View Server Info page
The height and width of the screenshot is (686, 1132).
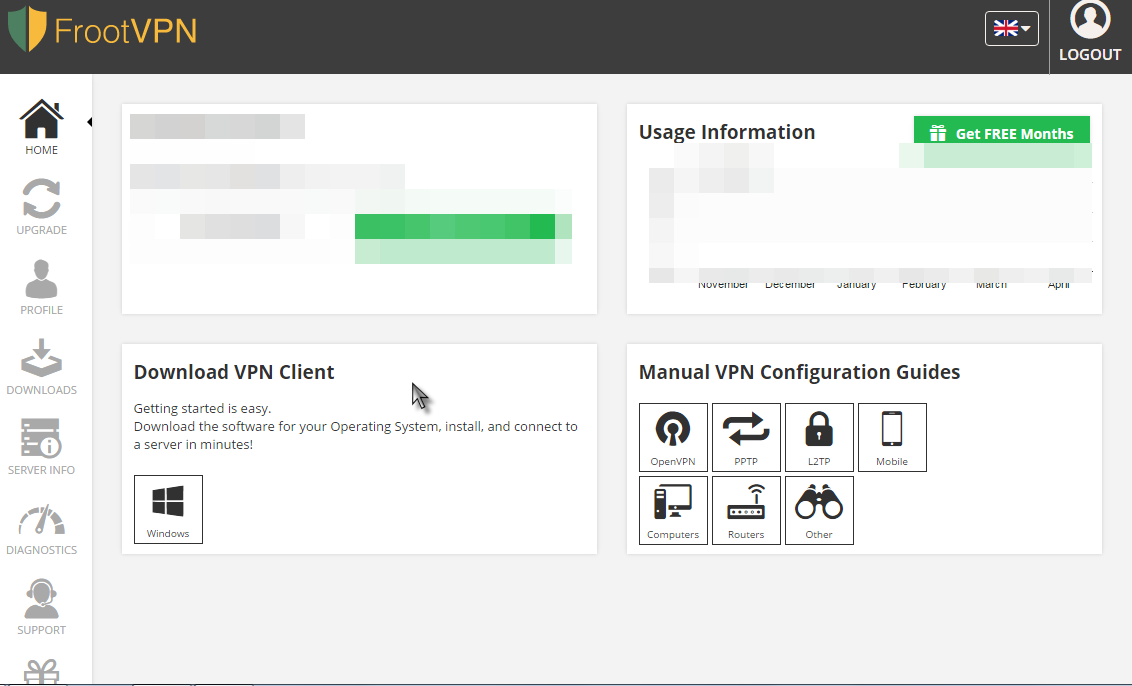[41, 447]
